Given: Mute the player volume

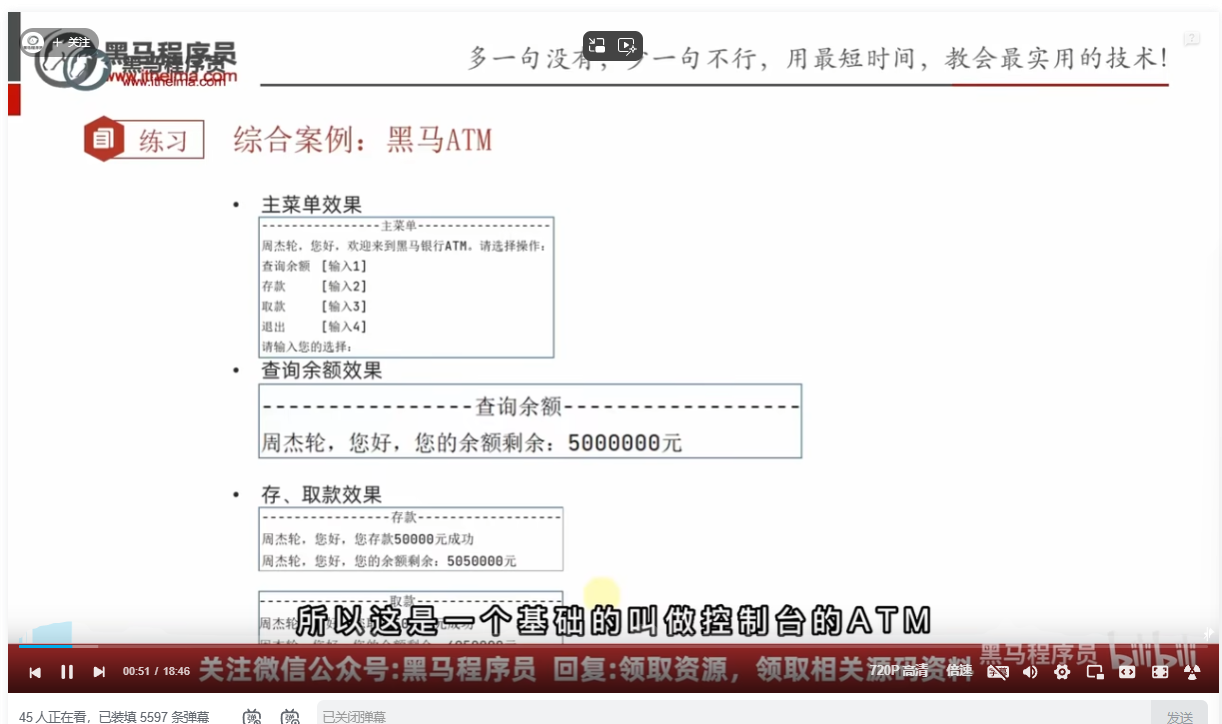Looking at the screenshot, I should coord(1030,672).
